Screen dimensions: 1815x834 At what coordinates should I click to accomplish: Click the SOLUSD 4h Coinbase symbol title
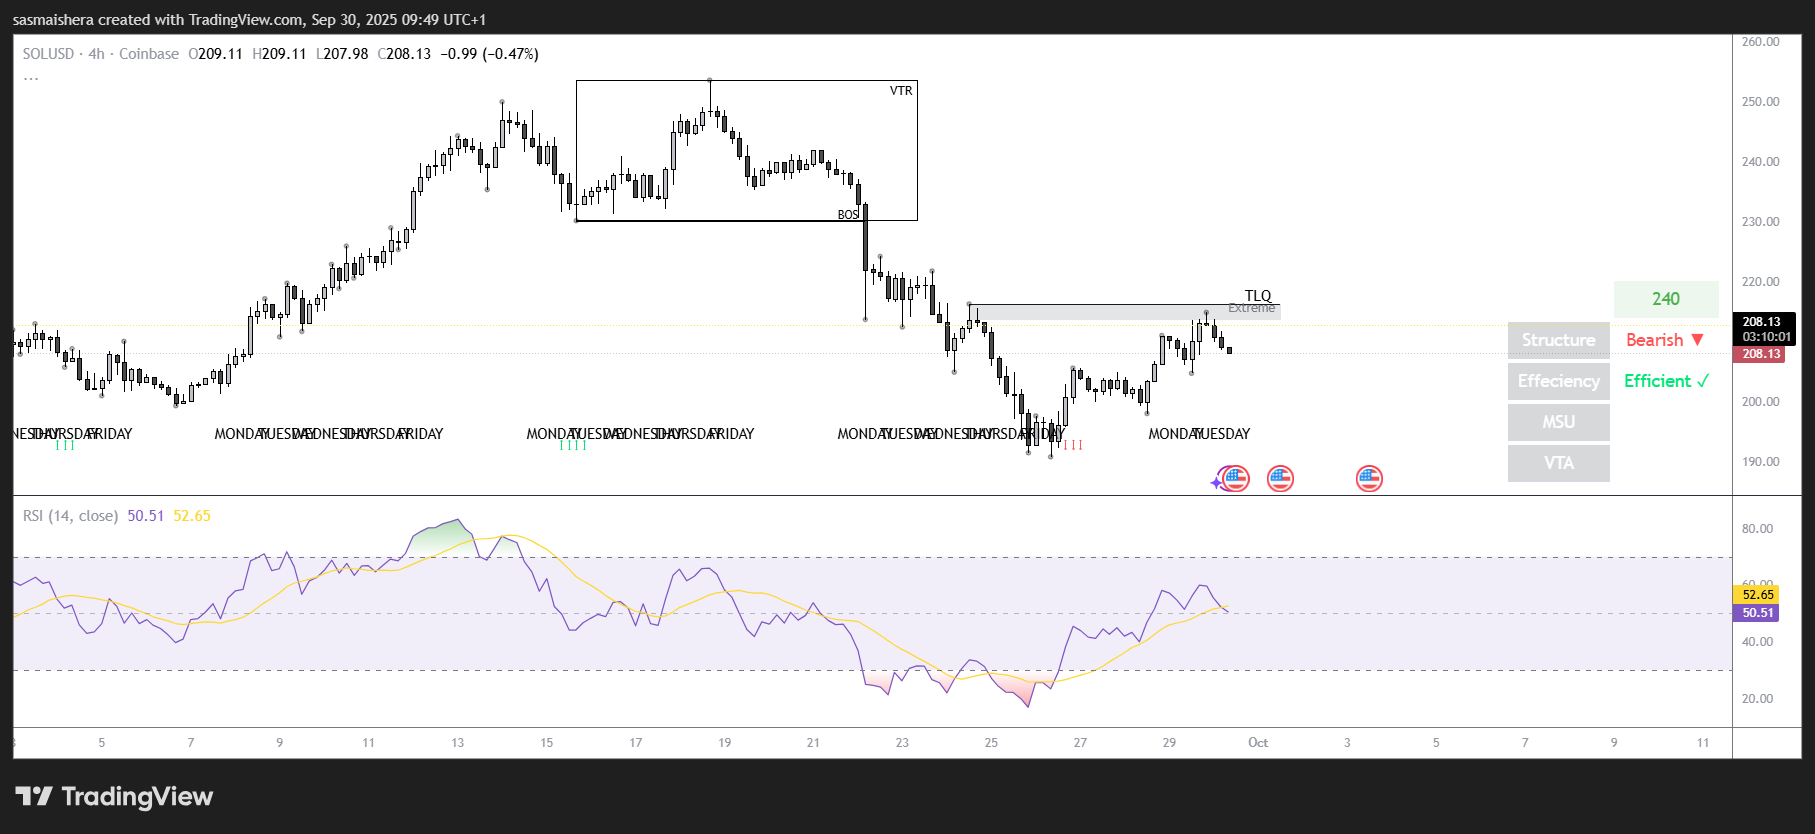point(100,54)
